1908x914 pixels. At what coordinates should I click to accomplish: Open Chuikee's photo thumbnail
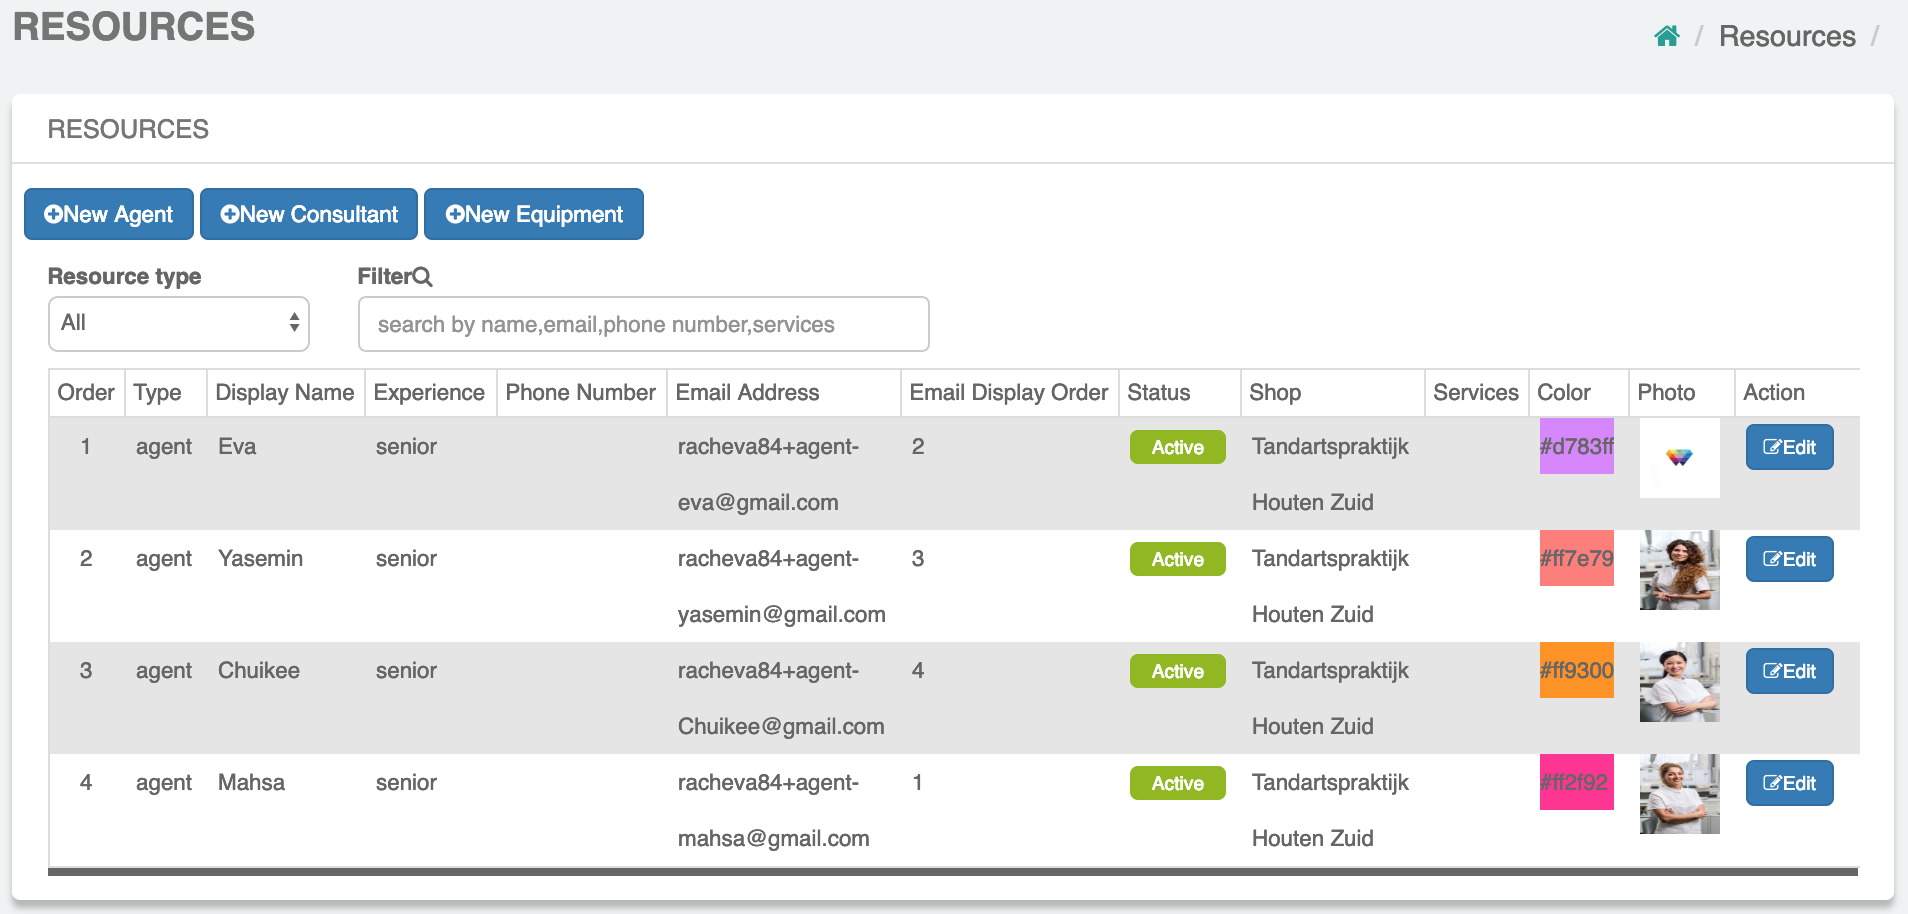pyautogui.click(x=1679, y=682)
